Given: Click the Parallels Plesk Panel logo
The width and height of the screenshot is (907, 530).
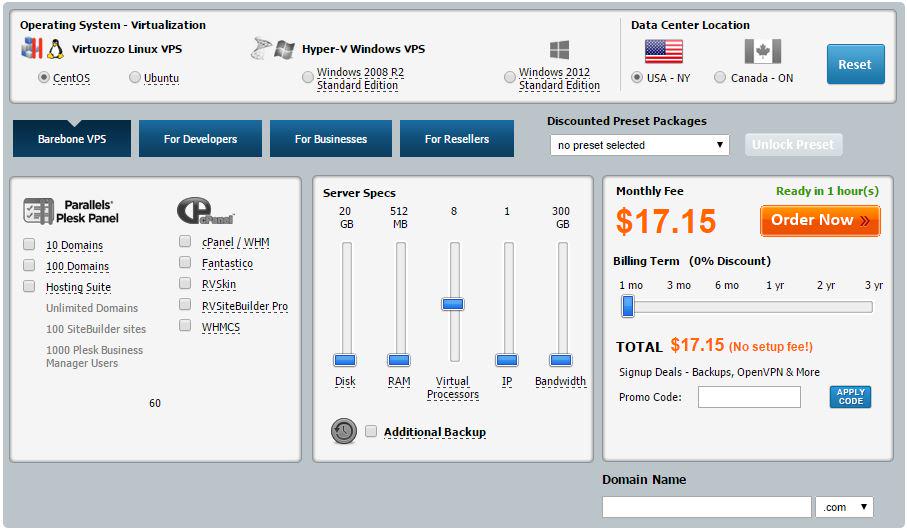Looking at the screenshot, I should pyautogui.click(x=71, y=211).
